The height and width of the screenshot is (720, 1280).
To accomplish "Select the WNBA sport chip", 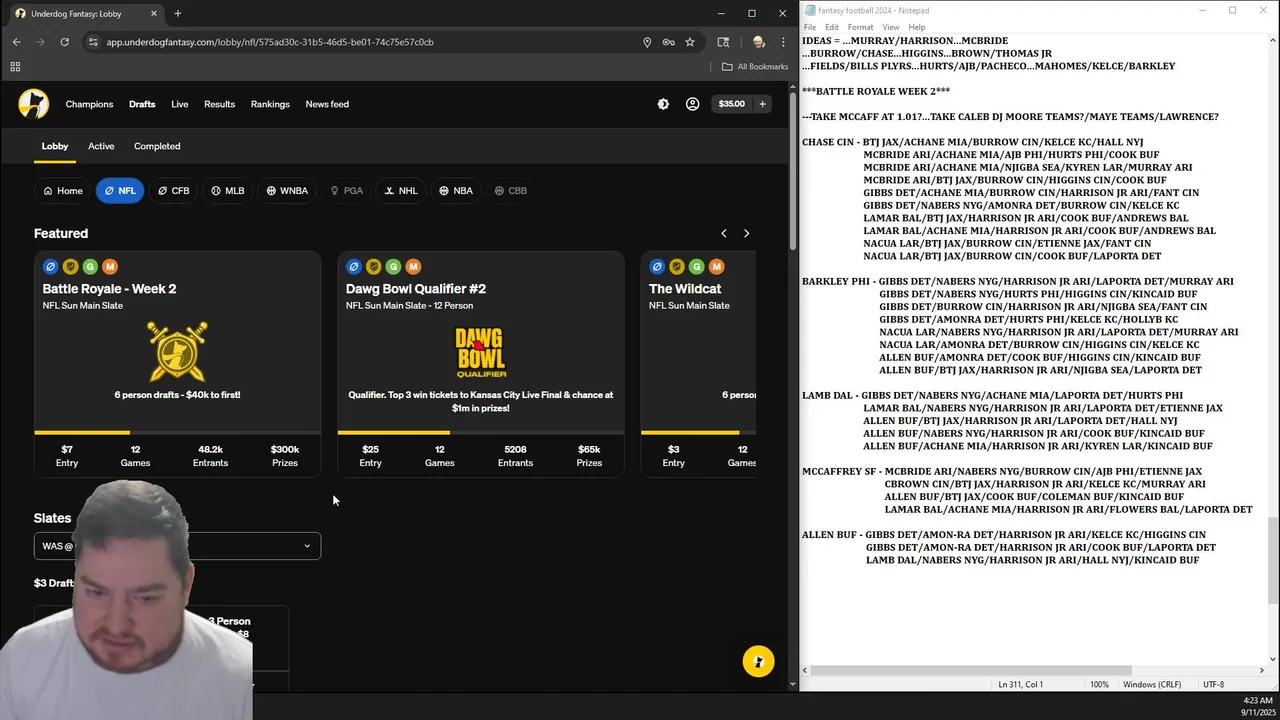I will click(x=287, y=190).
